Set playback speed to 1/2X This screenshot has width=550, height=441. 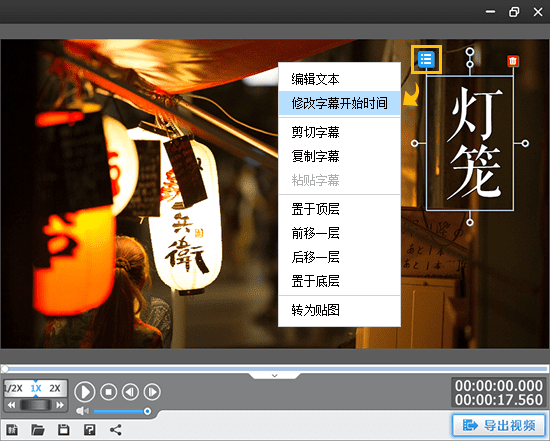(13, 388)
